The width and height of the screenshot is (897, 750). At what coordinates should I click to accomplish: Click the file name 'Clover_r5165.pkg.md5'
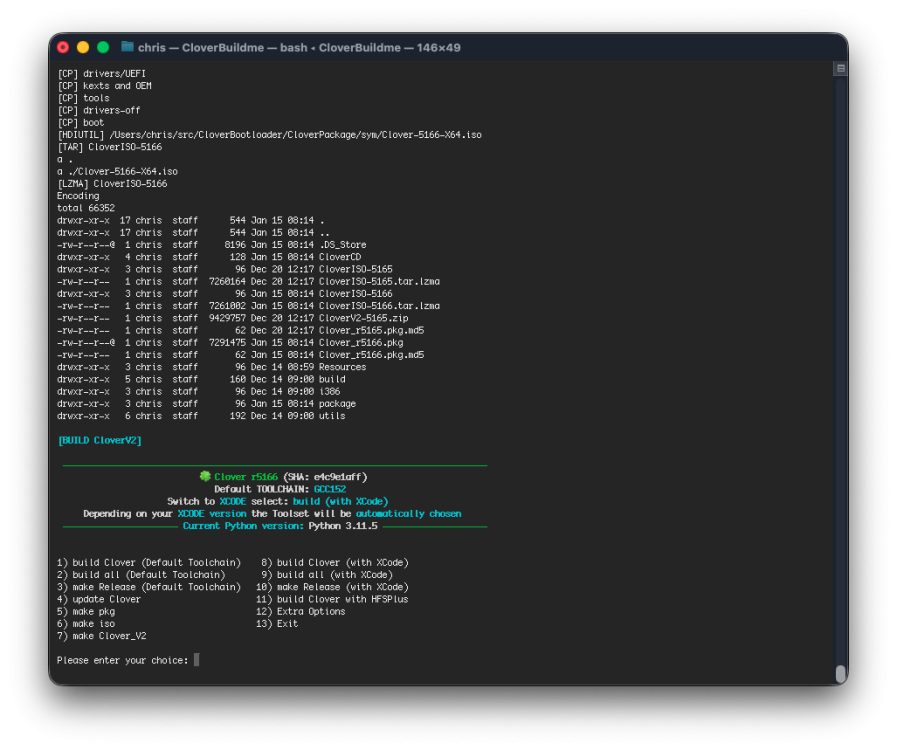click(x=371, y=330)
